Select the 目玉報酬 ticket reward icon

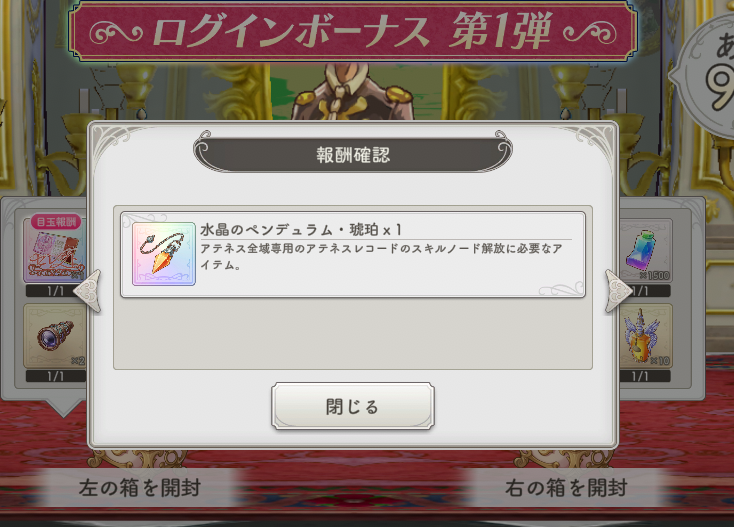[55, 250]
